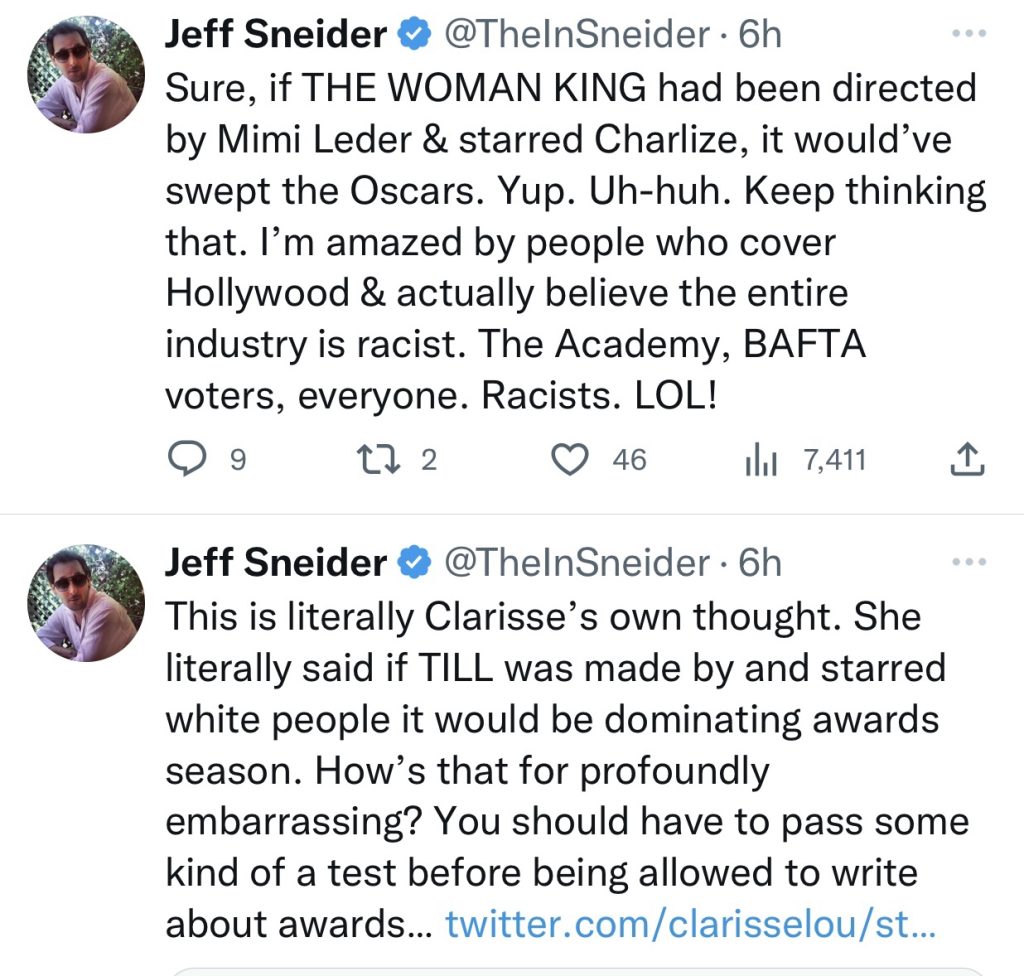
Task: Visit @TheInSneider handle in first tweet
Action: 575,35
